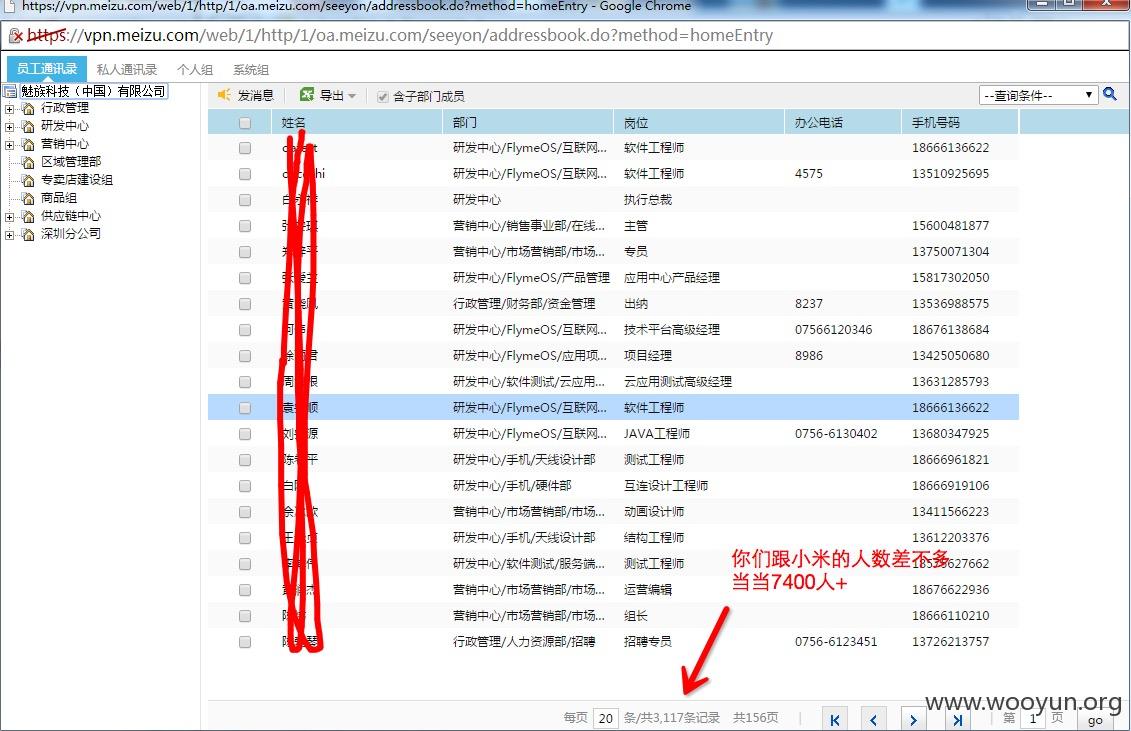Click the browser address bar URL
1131x731 pixels.
click(400, 35)
